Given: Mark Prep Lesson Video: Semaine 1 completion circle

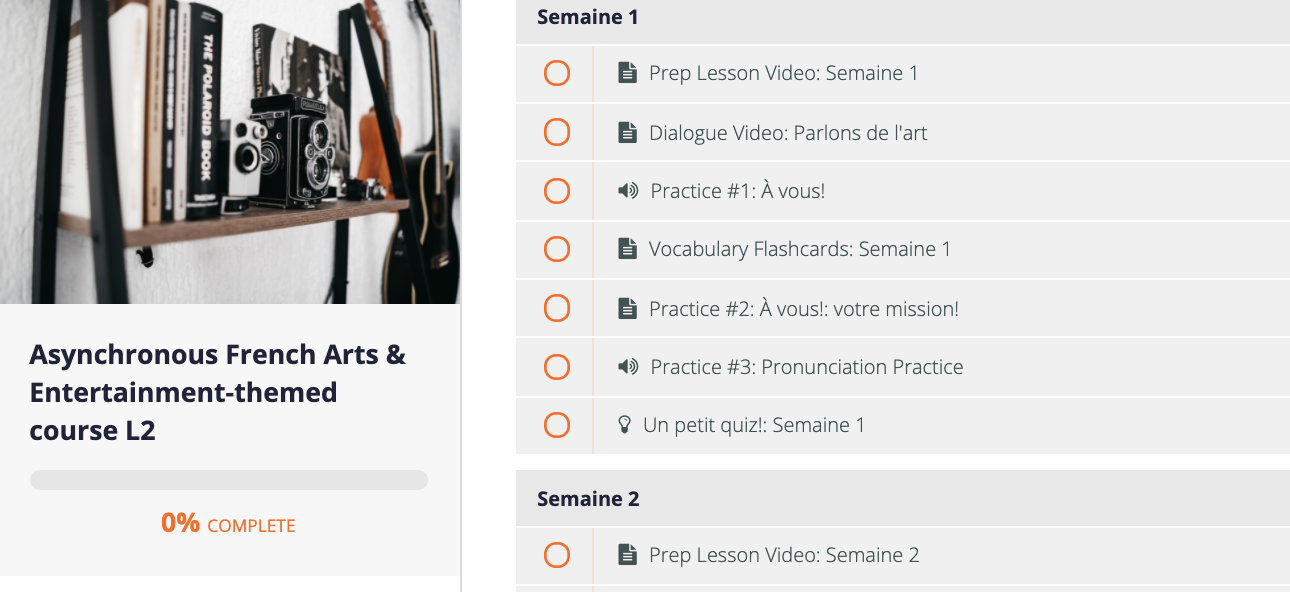Looking at the screenshot, I should tap(557, 73).
